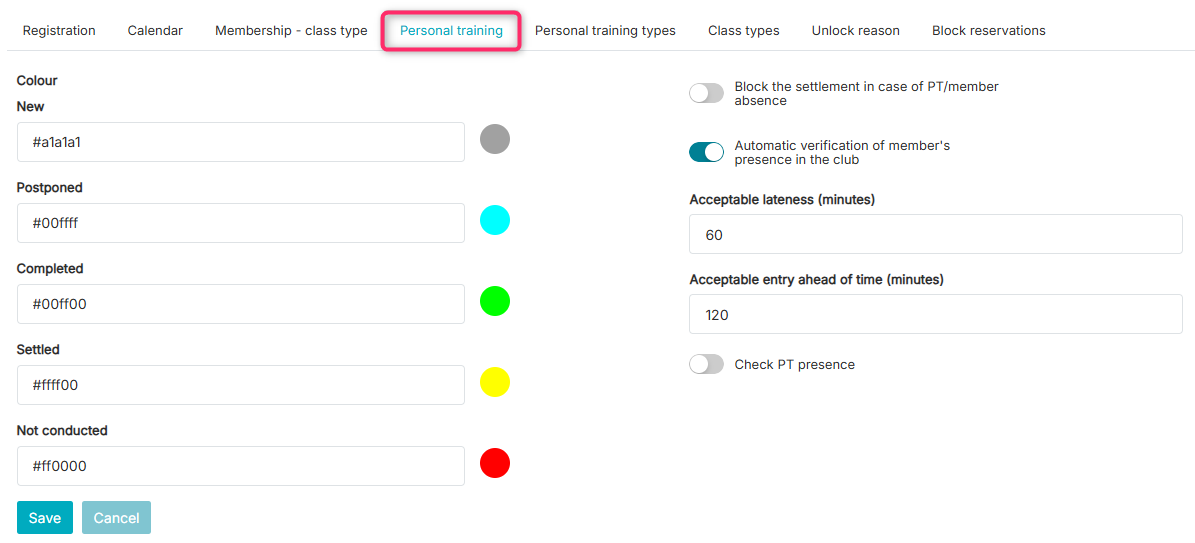Switch to Block reservations tab
Screen dimensions: 1195x543
click(x=988, y=31)
